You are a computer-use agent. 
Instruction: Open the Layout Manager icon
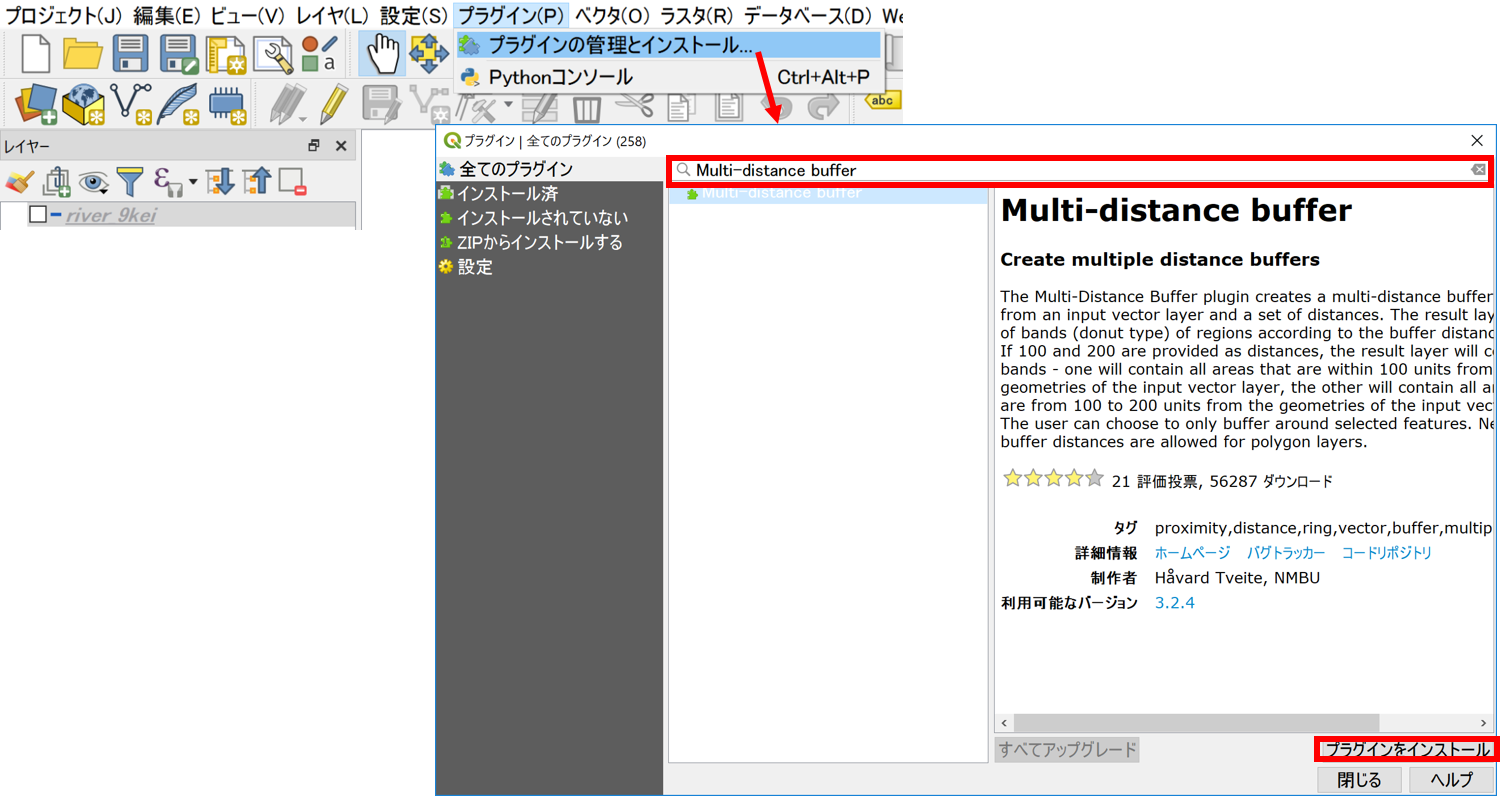(272, 54)
